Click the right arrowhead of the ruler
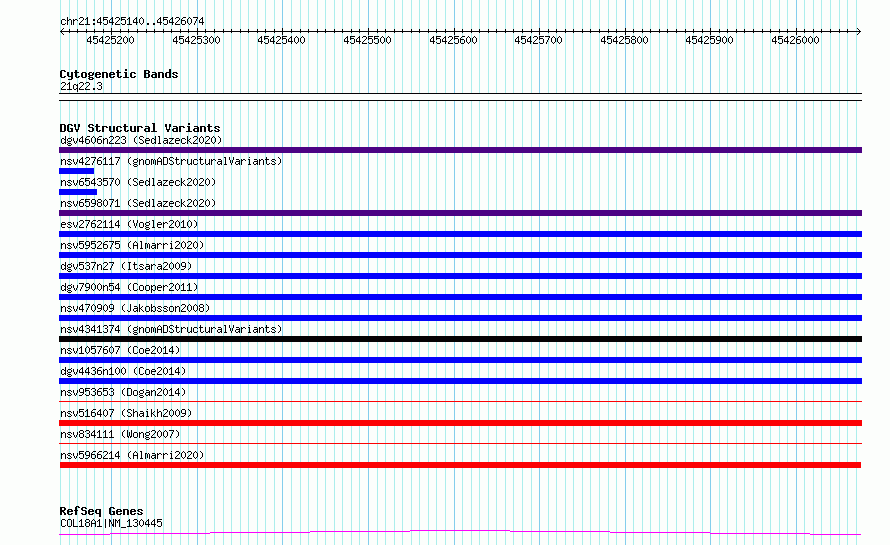Screen dimensions: 890x545 pos(859,32)
